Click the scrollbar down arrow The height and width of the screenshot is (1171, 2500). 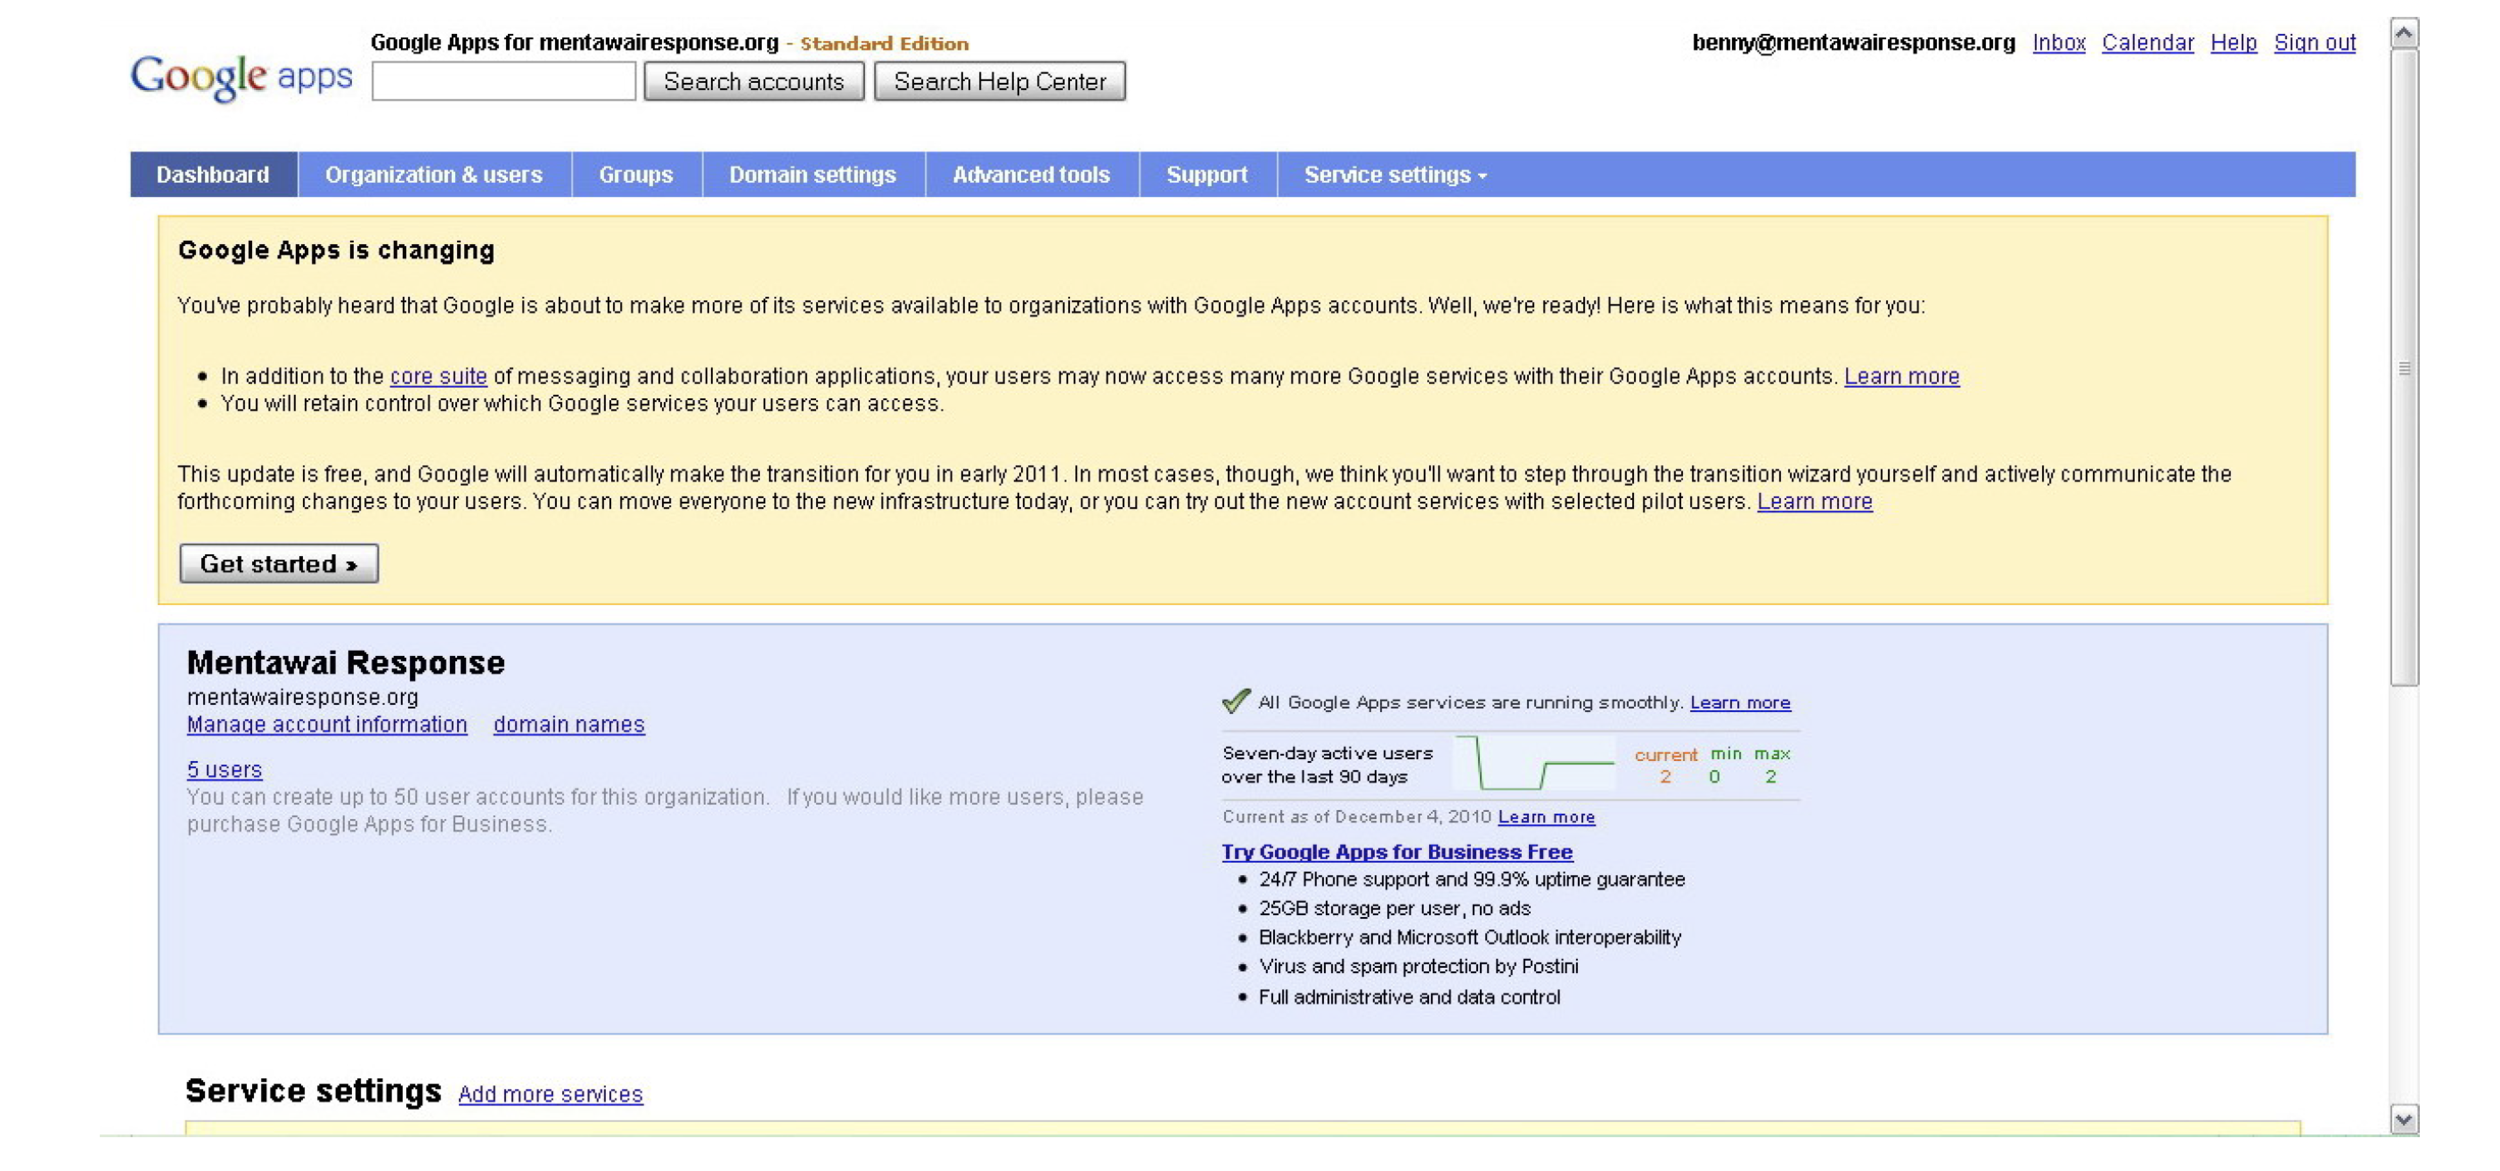(2404, 1119)
